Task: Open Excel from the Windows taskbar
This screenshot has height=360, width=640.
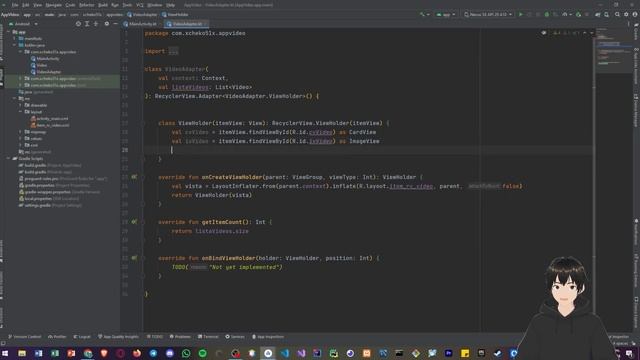Action: coord(55,353)
